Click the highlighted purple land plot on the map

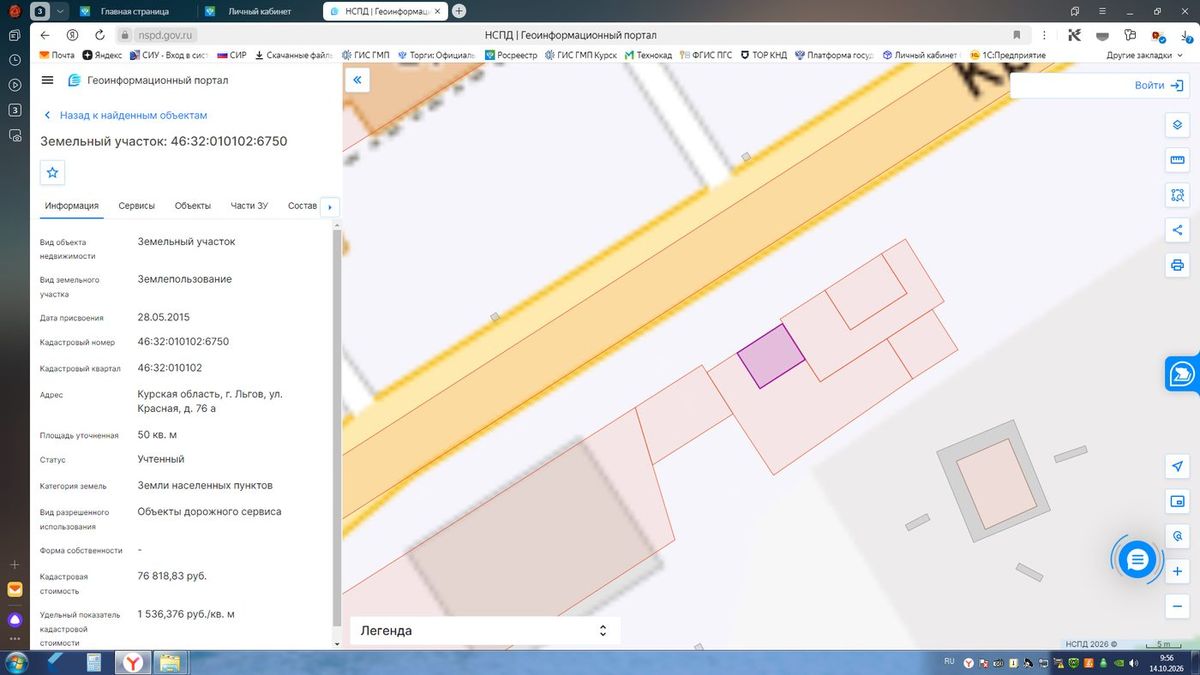coord(771,356)
